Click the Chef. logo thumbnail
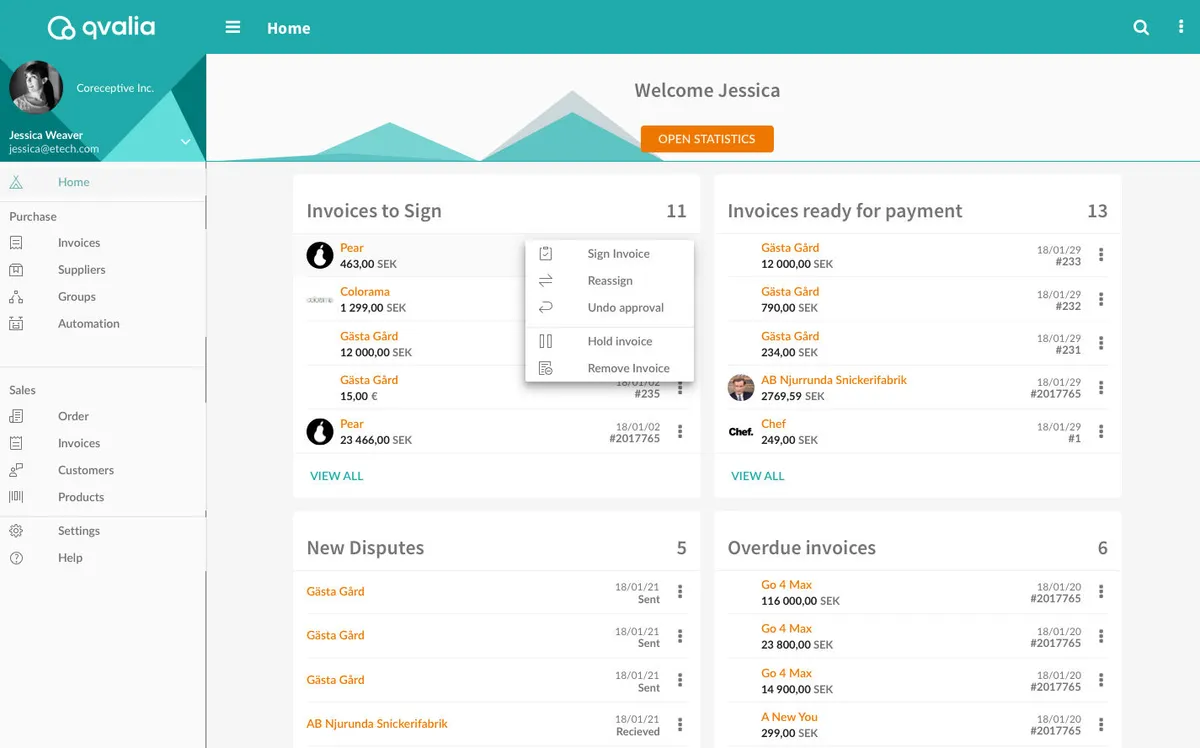The height and width of the screenshot is (748, 1200). pos(741,432)
